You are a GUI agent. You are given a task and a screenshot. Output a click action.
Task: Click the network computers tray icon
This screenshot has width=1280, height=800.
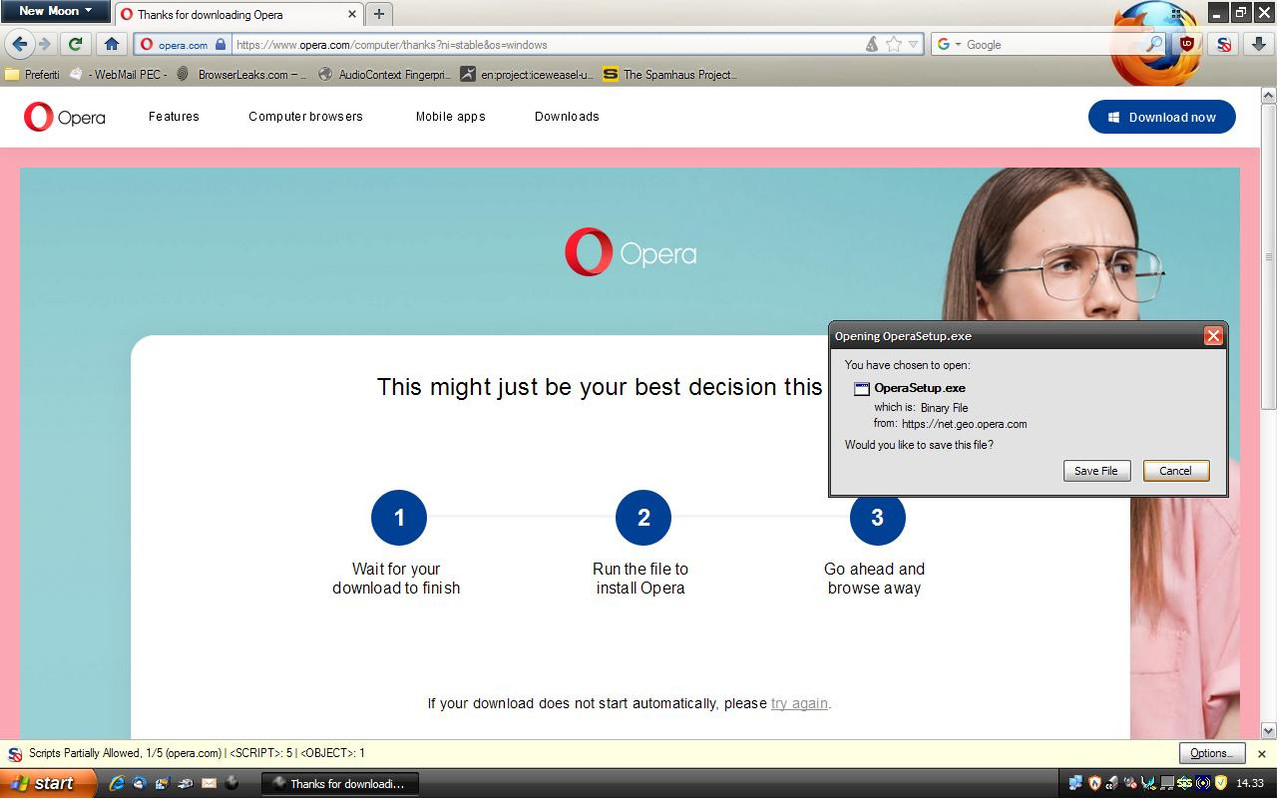point(1076,784)
